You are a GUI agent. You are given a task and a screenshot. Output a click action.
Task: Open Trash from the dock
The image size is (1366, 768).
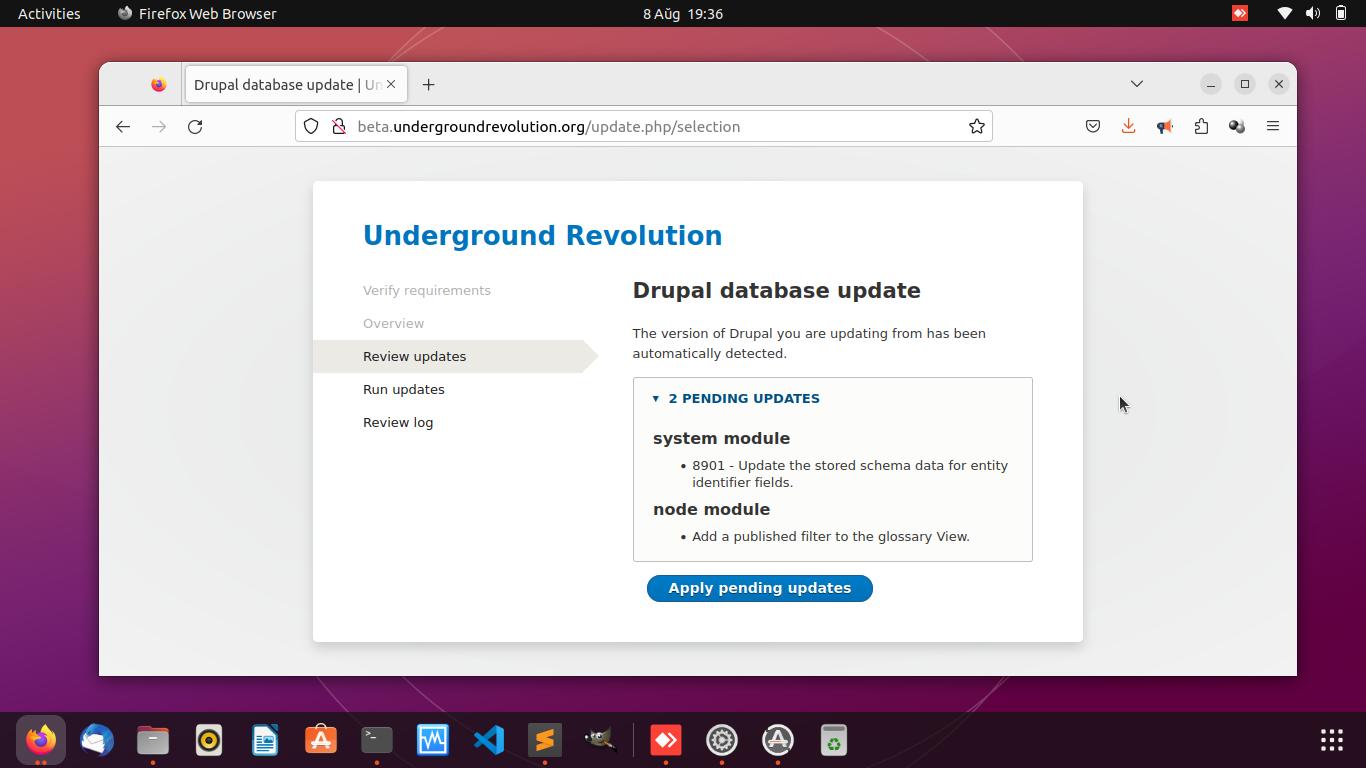coord(834,740)
